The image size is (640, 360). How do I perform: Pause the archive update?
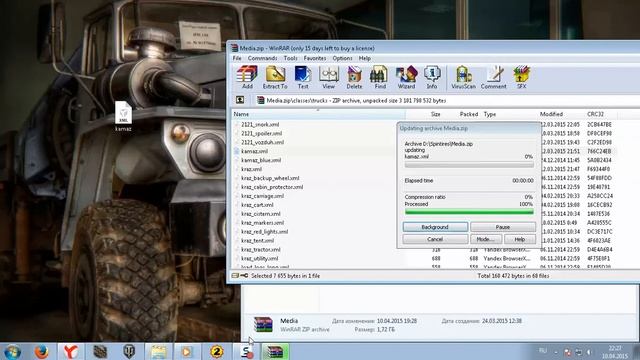[x=503, y=227]
